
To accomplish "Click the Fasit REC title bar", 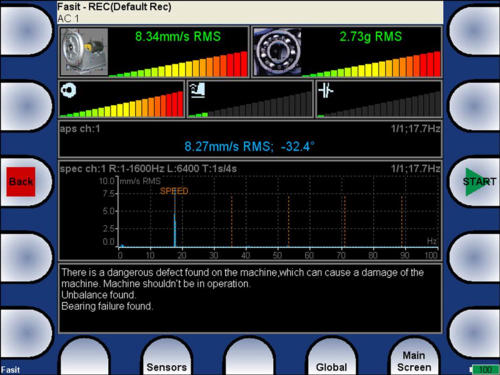I will [x=250, y=12].
